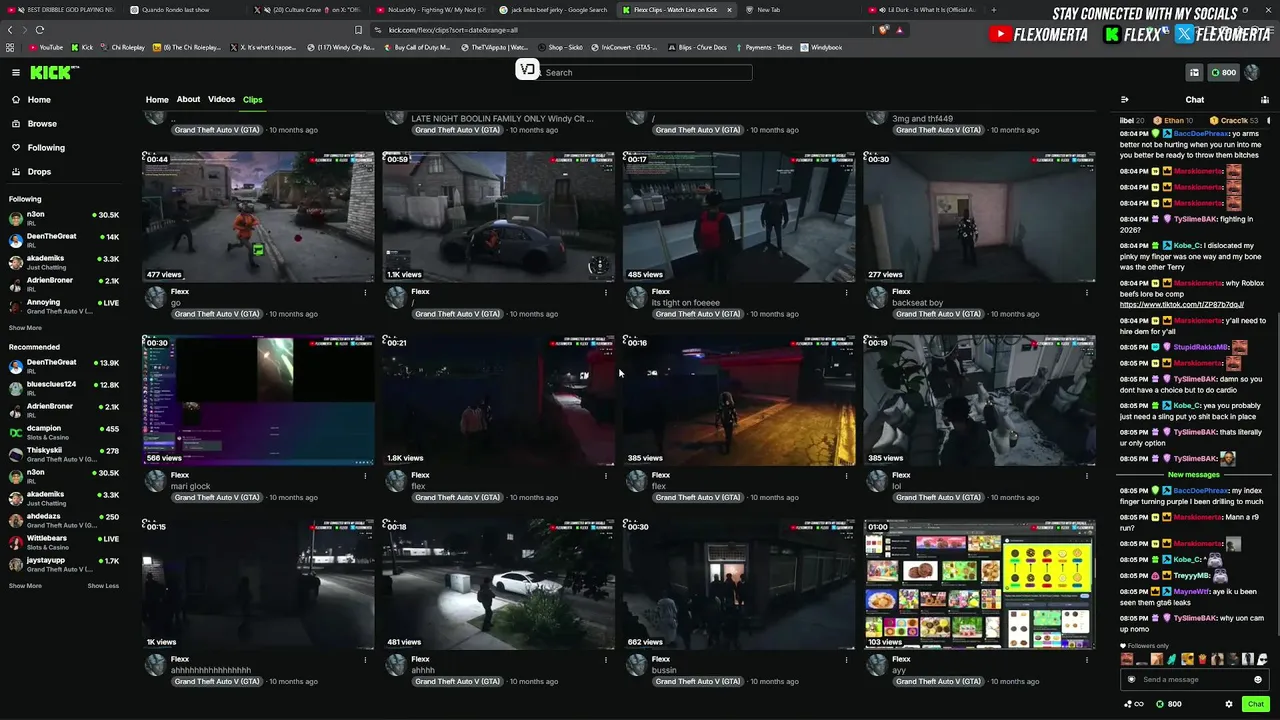Viewport: 1280px width, 720px height.
Task: Open the options menu for clip "ayy"
Action: point(1087,660)
